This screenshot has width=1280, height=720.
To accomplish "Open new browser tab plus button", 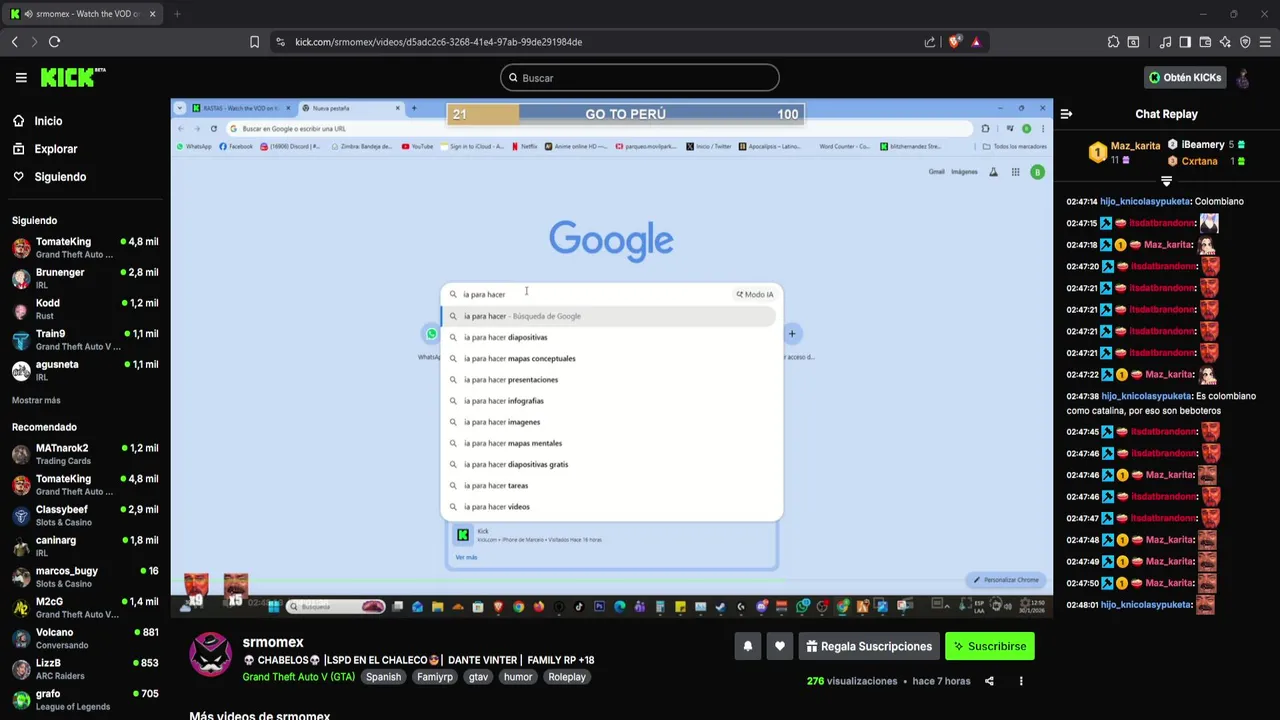I will click(x=177, y=14).
